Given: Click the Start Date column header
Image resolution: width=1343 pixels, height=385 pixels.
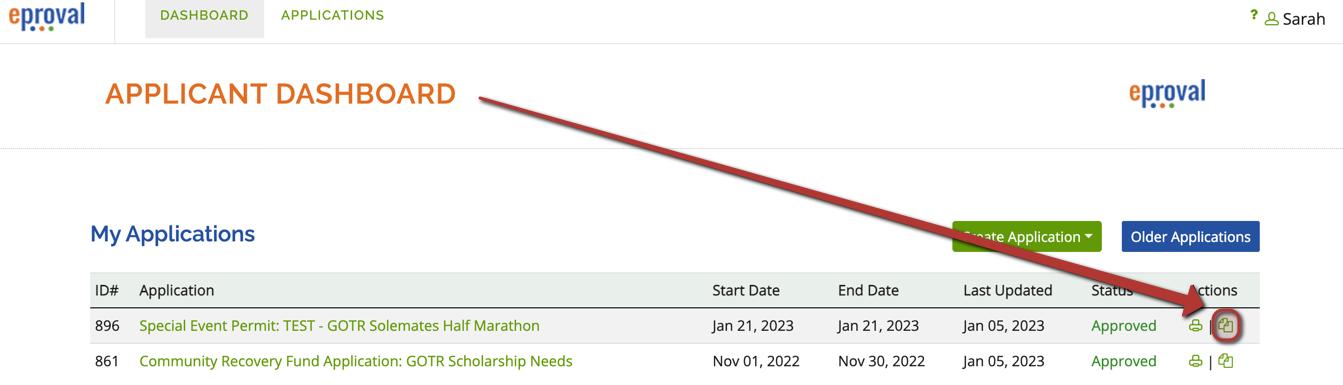Looking at the screenshot, I should click(746, 291).
